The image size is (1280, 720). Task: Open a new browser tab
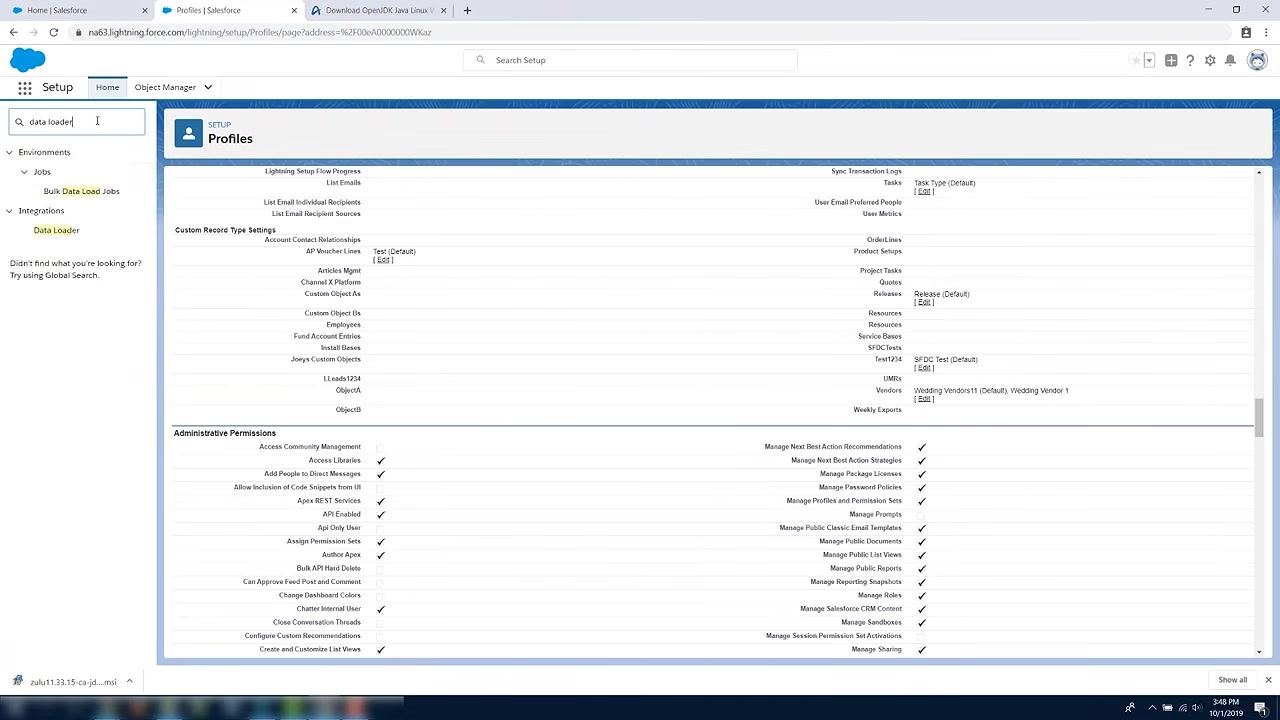point(467,10)
